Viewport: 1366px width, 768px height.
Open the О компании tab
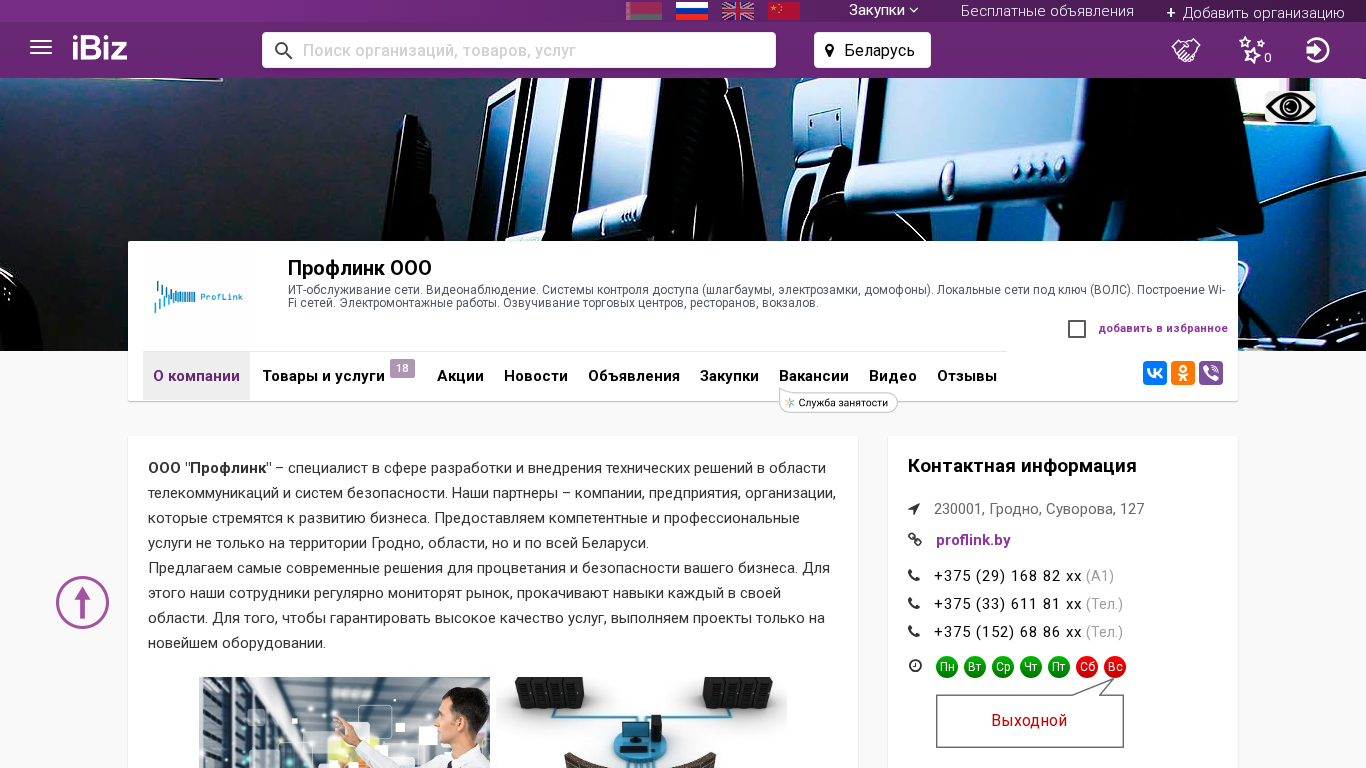pos(196,376)
